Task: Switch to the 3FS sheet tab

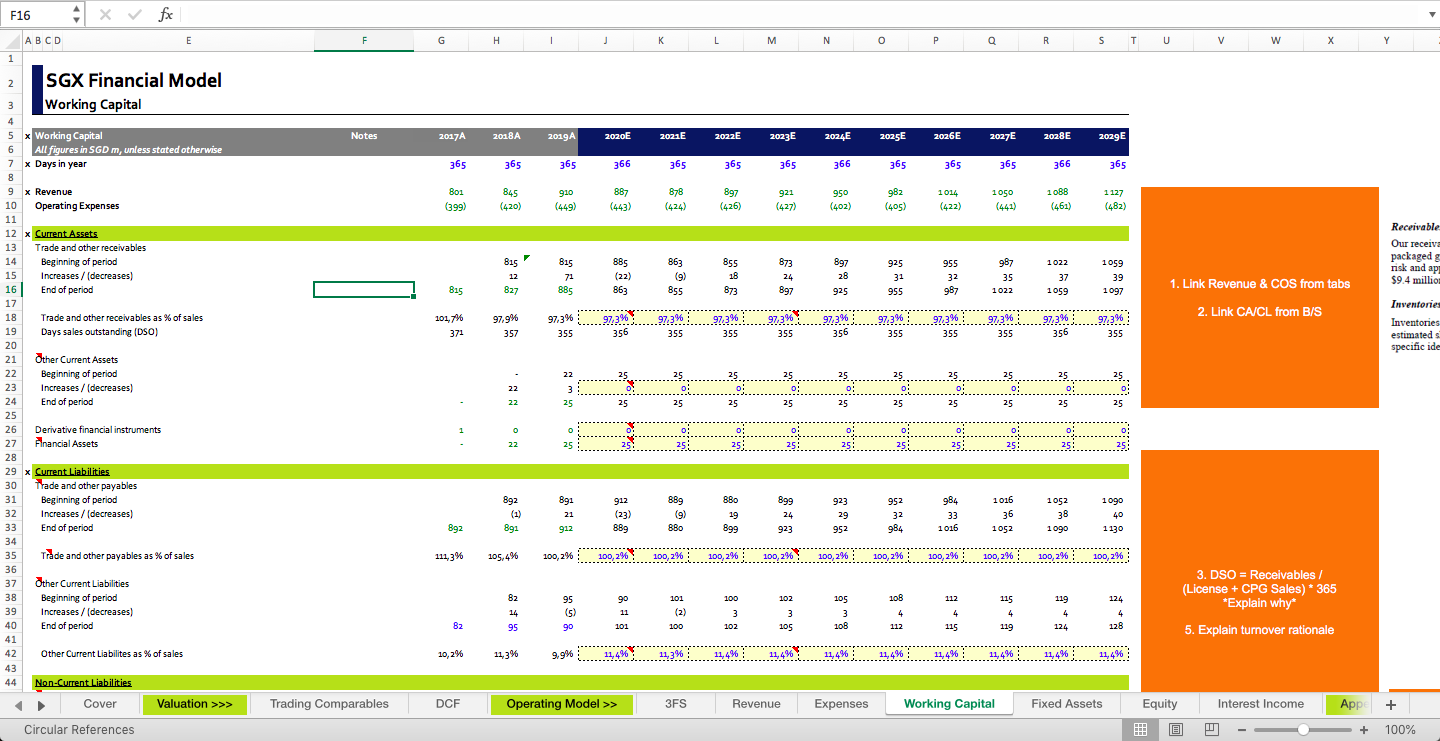Action: click(676, 704)
